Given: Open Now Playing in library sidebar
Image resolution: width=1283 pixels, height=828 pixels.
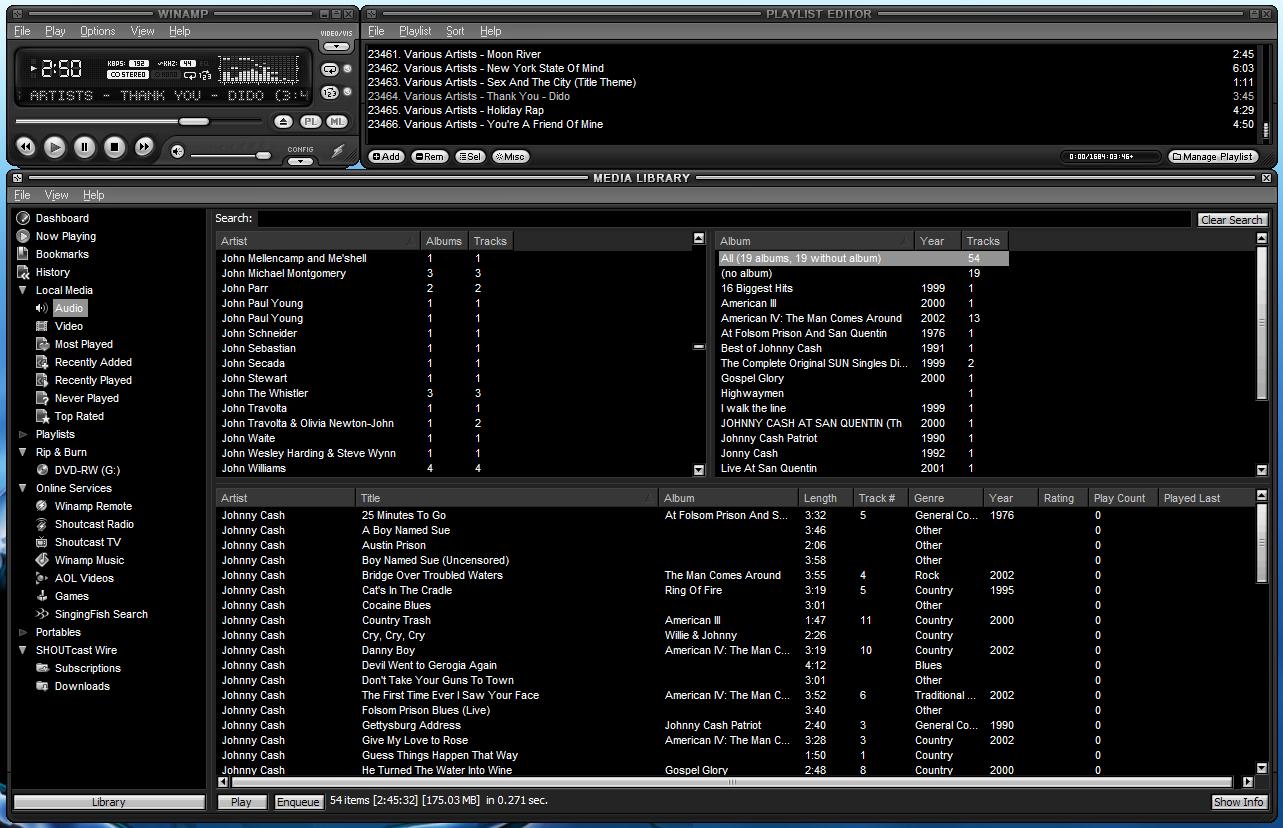Looking at the screenshot, I should point(66,236).
